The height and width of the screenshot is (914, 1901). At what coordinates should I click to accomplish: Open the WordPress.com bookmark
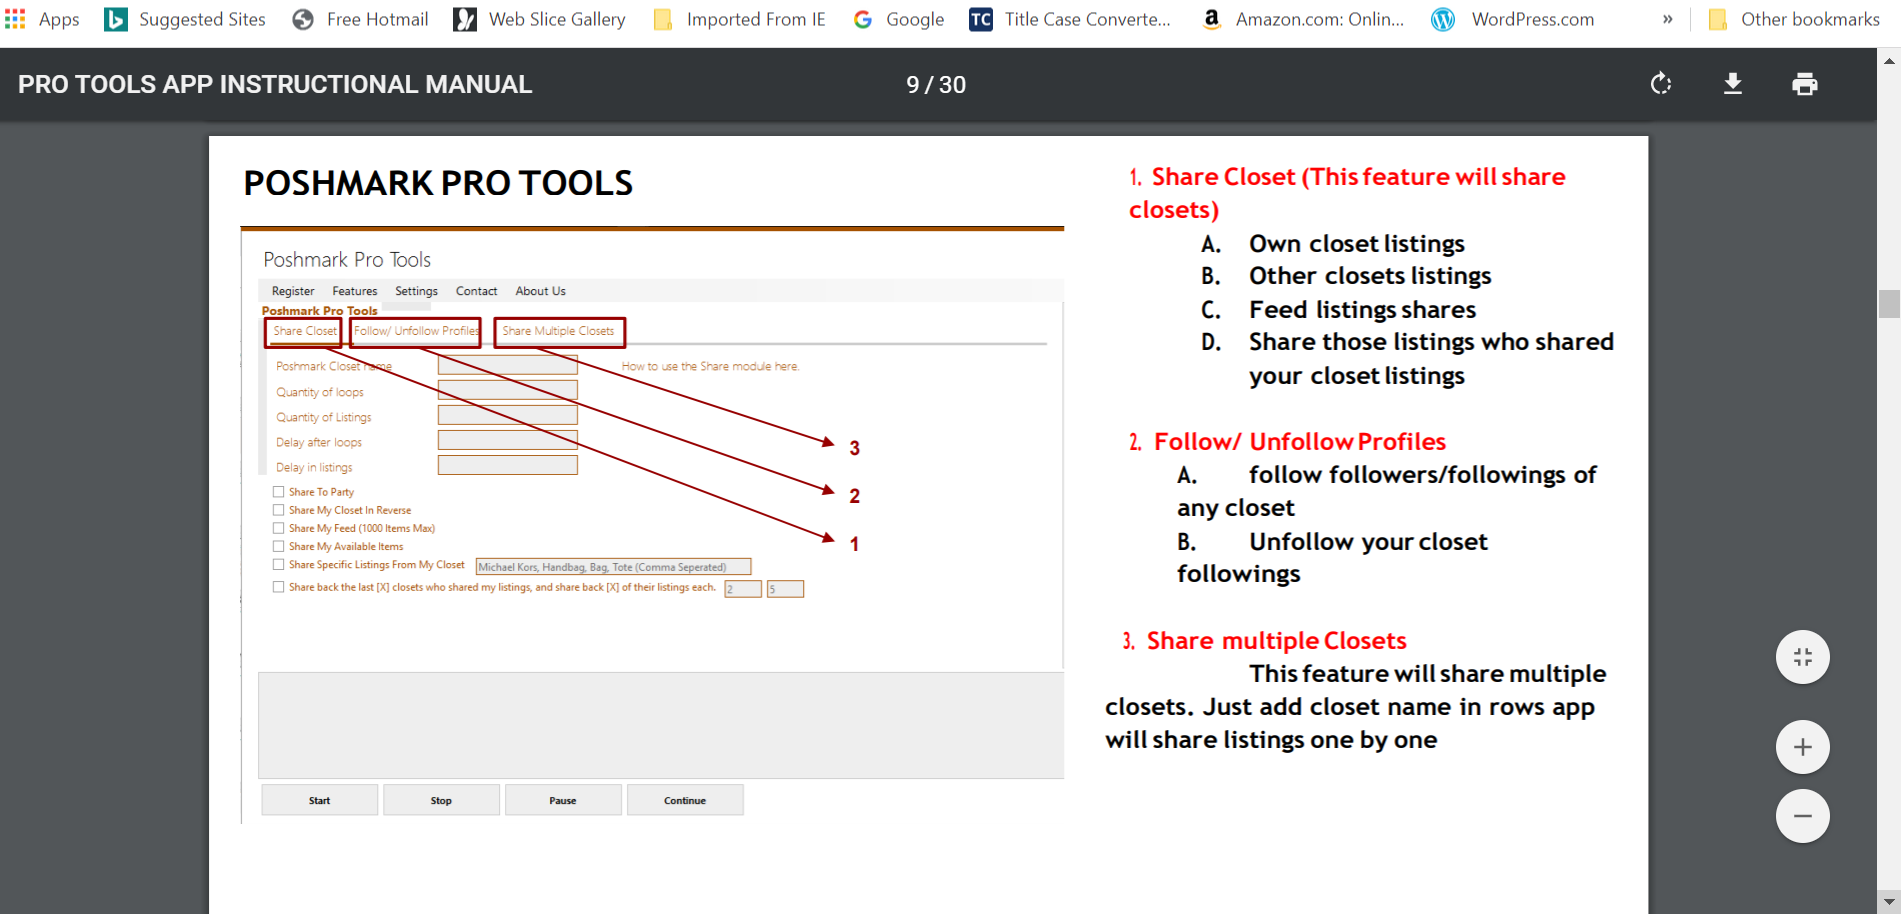(x=1513, y=19)
